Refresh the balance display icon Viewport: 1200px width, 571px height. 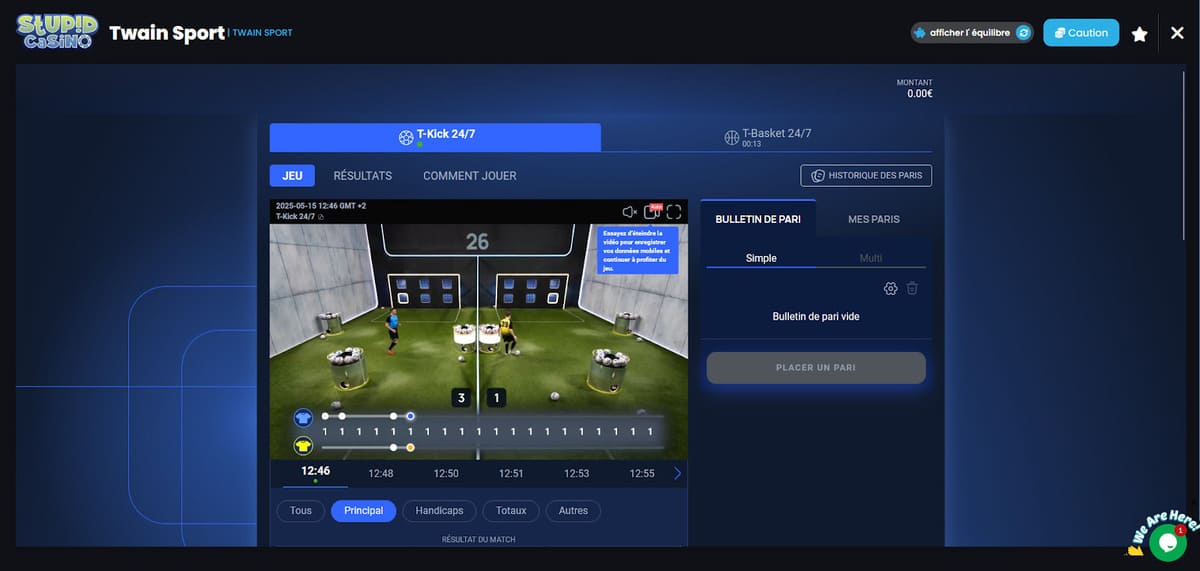point(1023,33)
